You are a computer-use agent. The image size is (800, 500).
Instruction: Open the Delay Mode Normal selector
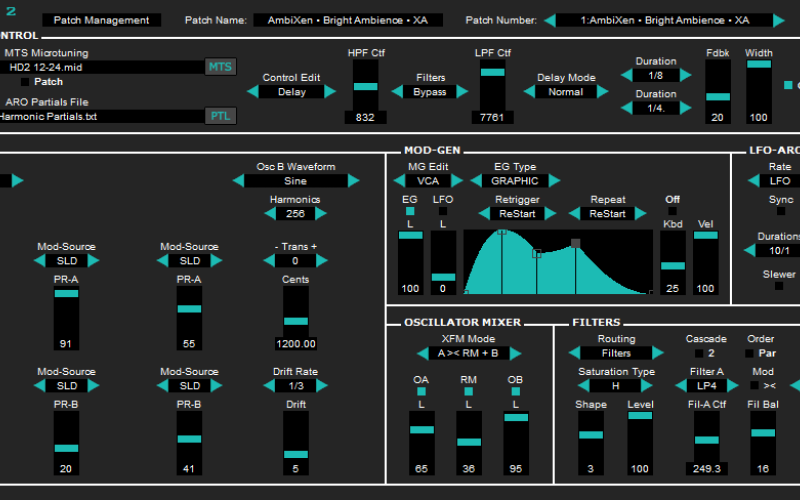pos(565,92)
